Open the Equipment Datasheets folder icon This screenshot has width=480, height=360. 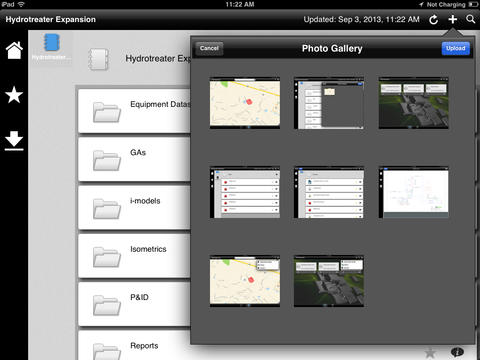106,112
